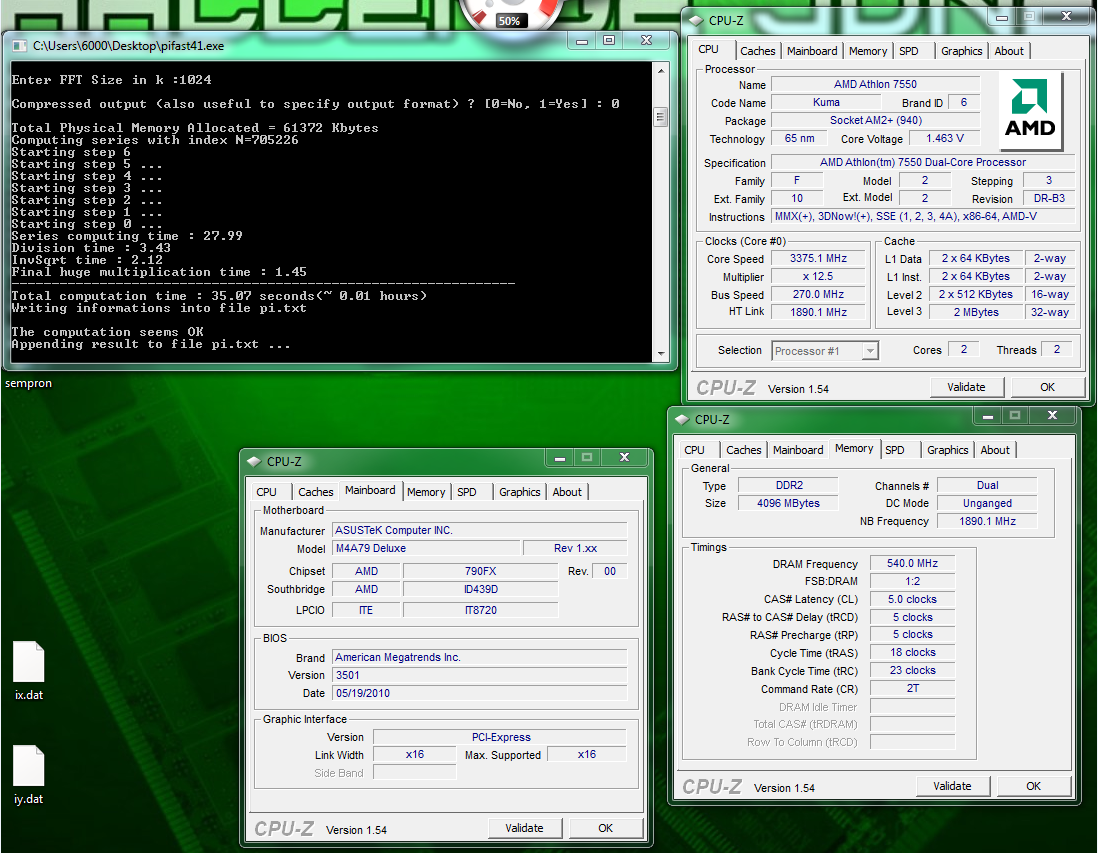The width and height of the screenshot is (1098, 853).
Task: Open Mainboard tab in Memory CPU-Z window
Action: pos(798,450)
